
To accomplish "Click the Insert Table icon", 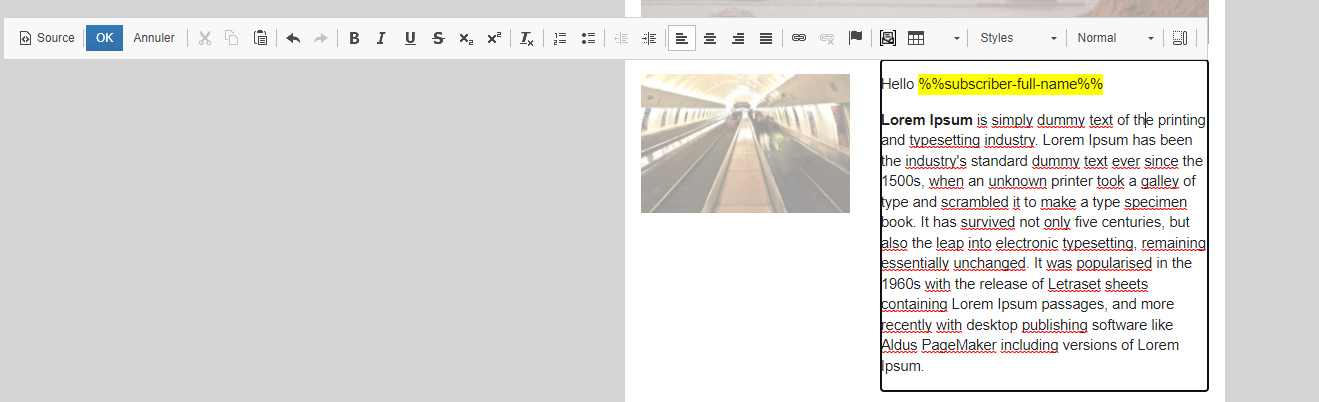I will [915, 38].
